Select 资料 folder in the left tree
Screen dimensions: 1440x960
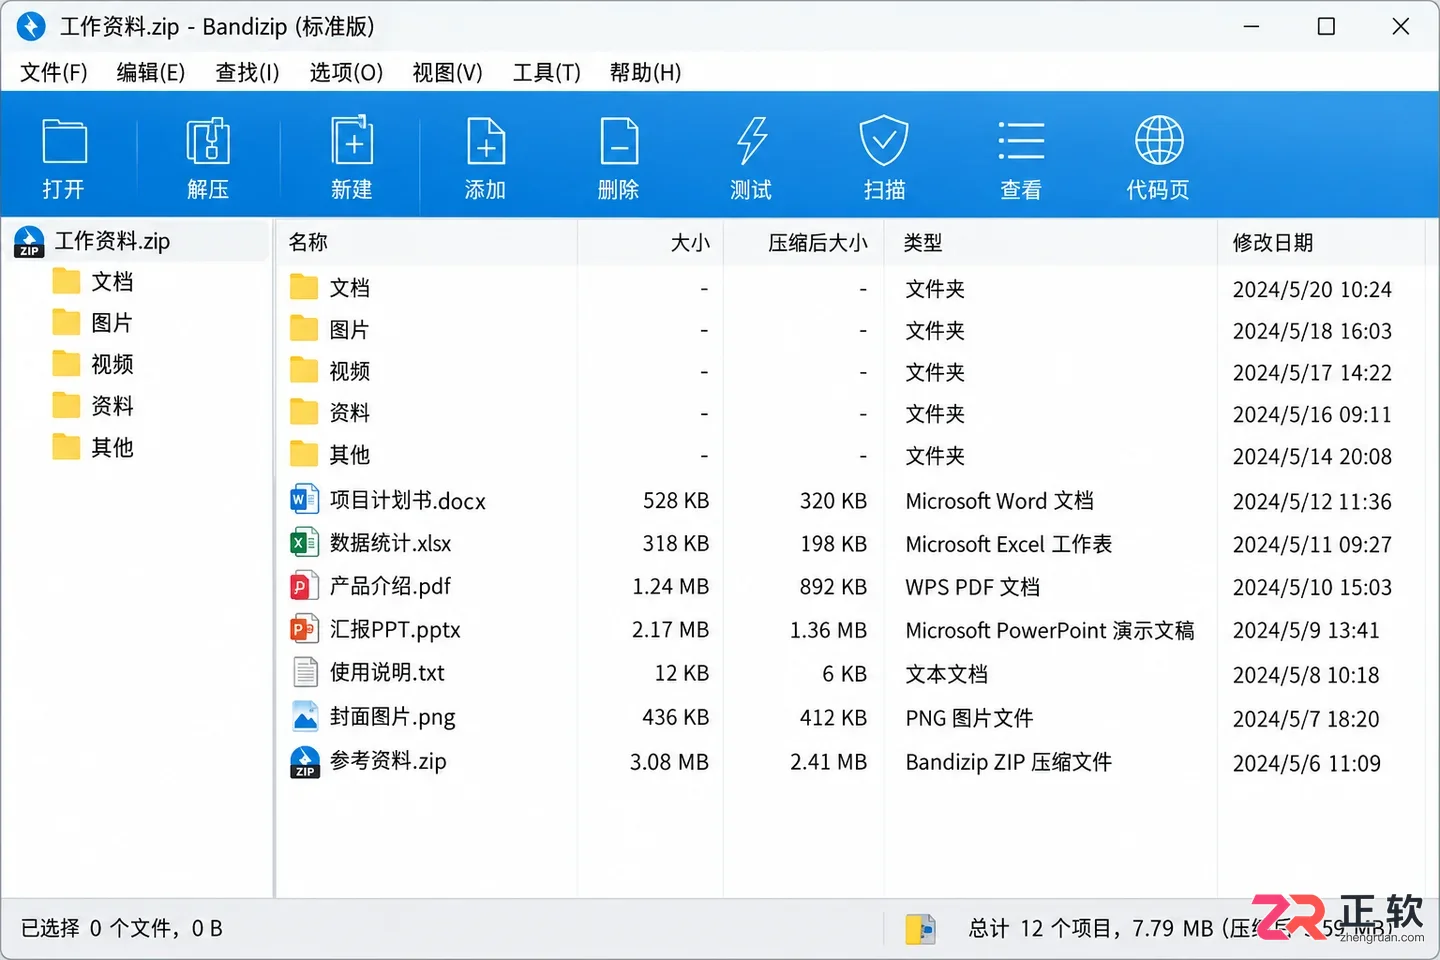pyautogui.click(x=112, y=406)
